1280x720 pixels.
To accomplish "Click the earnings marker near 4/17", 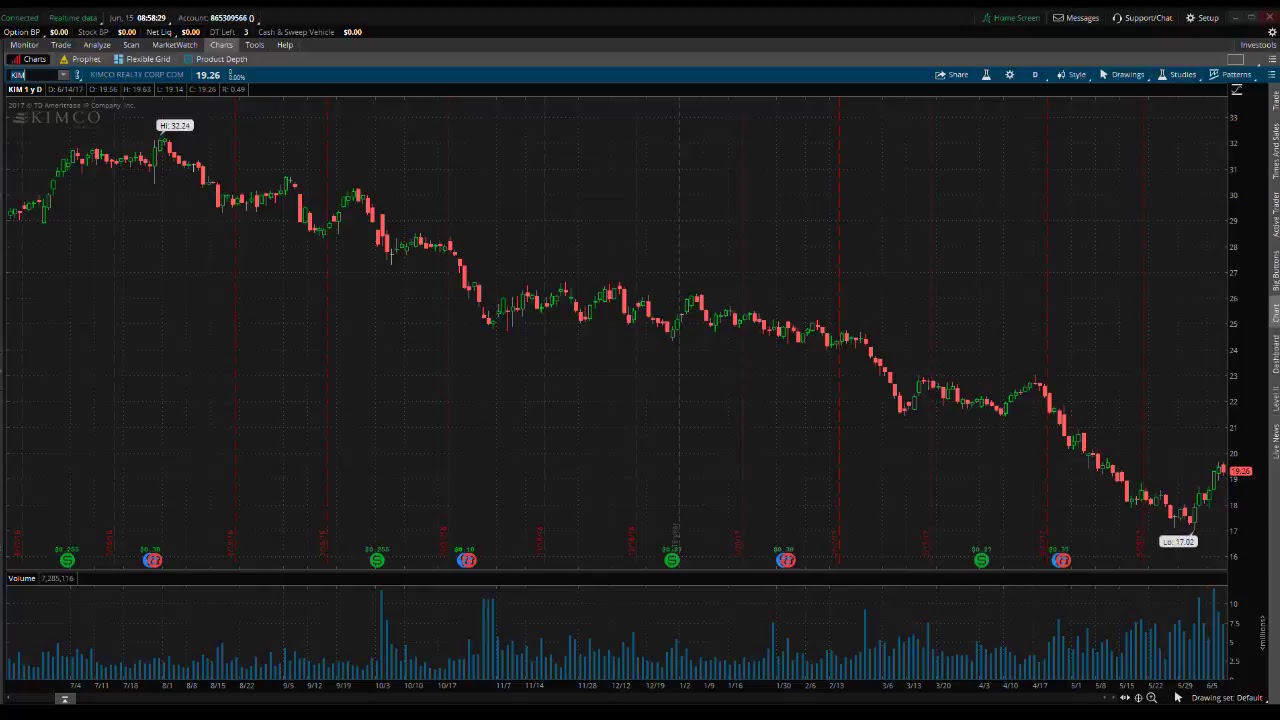I will 1061,561.
